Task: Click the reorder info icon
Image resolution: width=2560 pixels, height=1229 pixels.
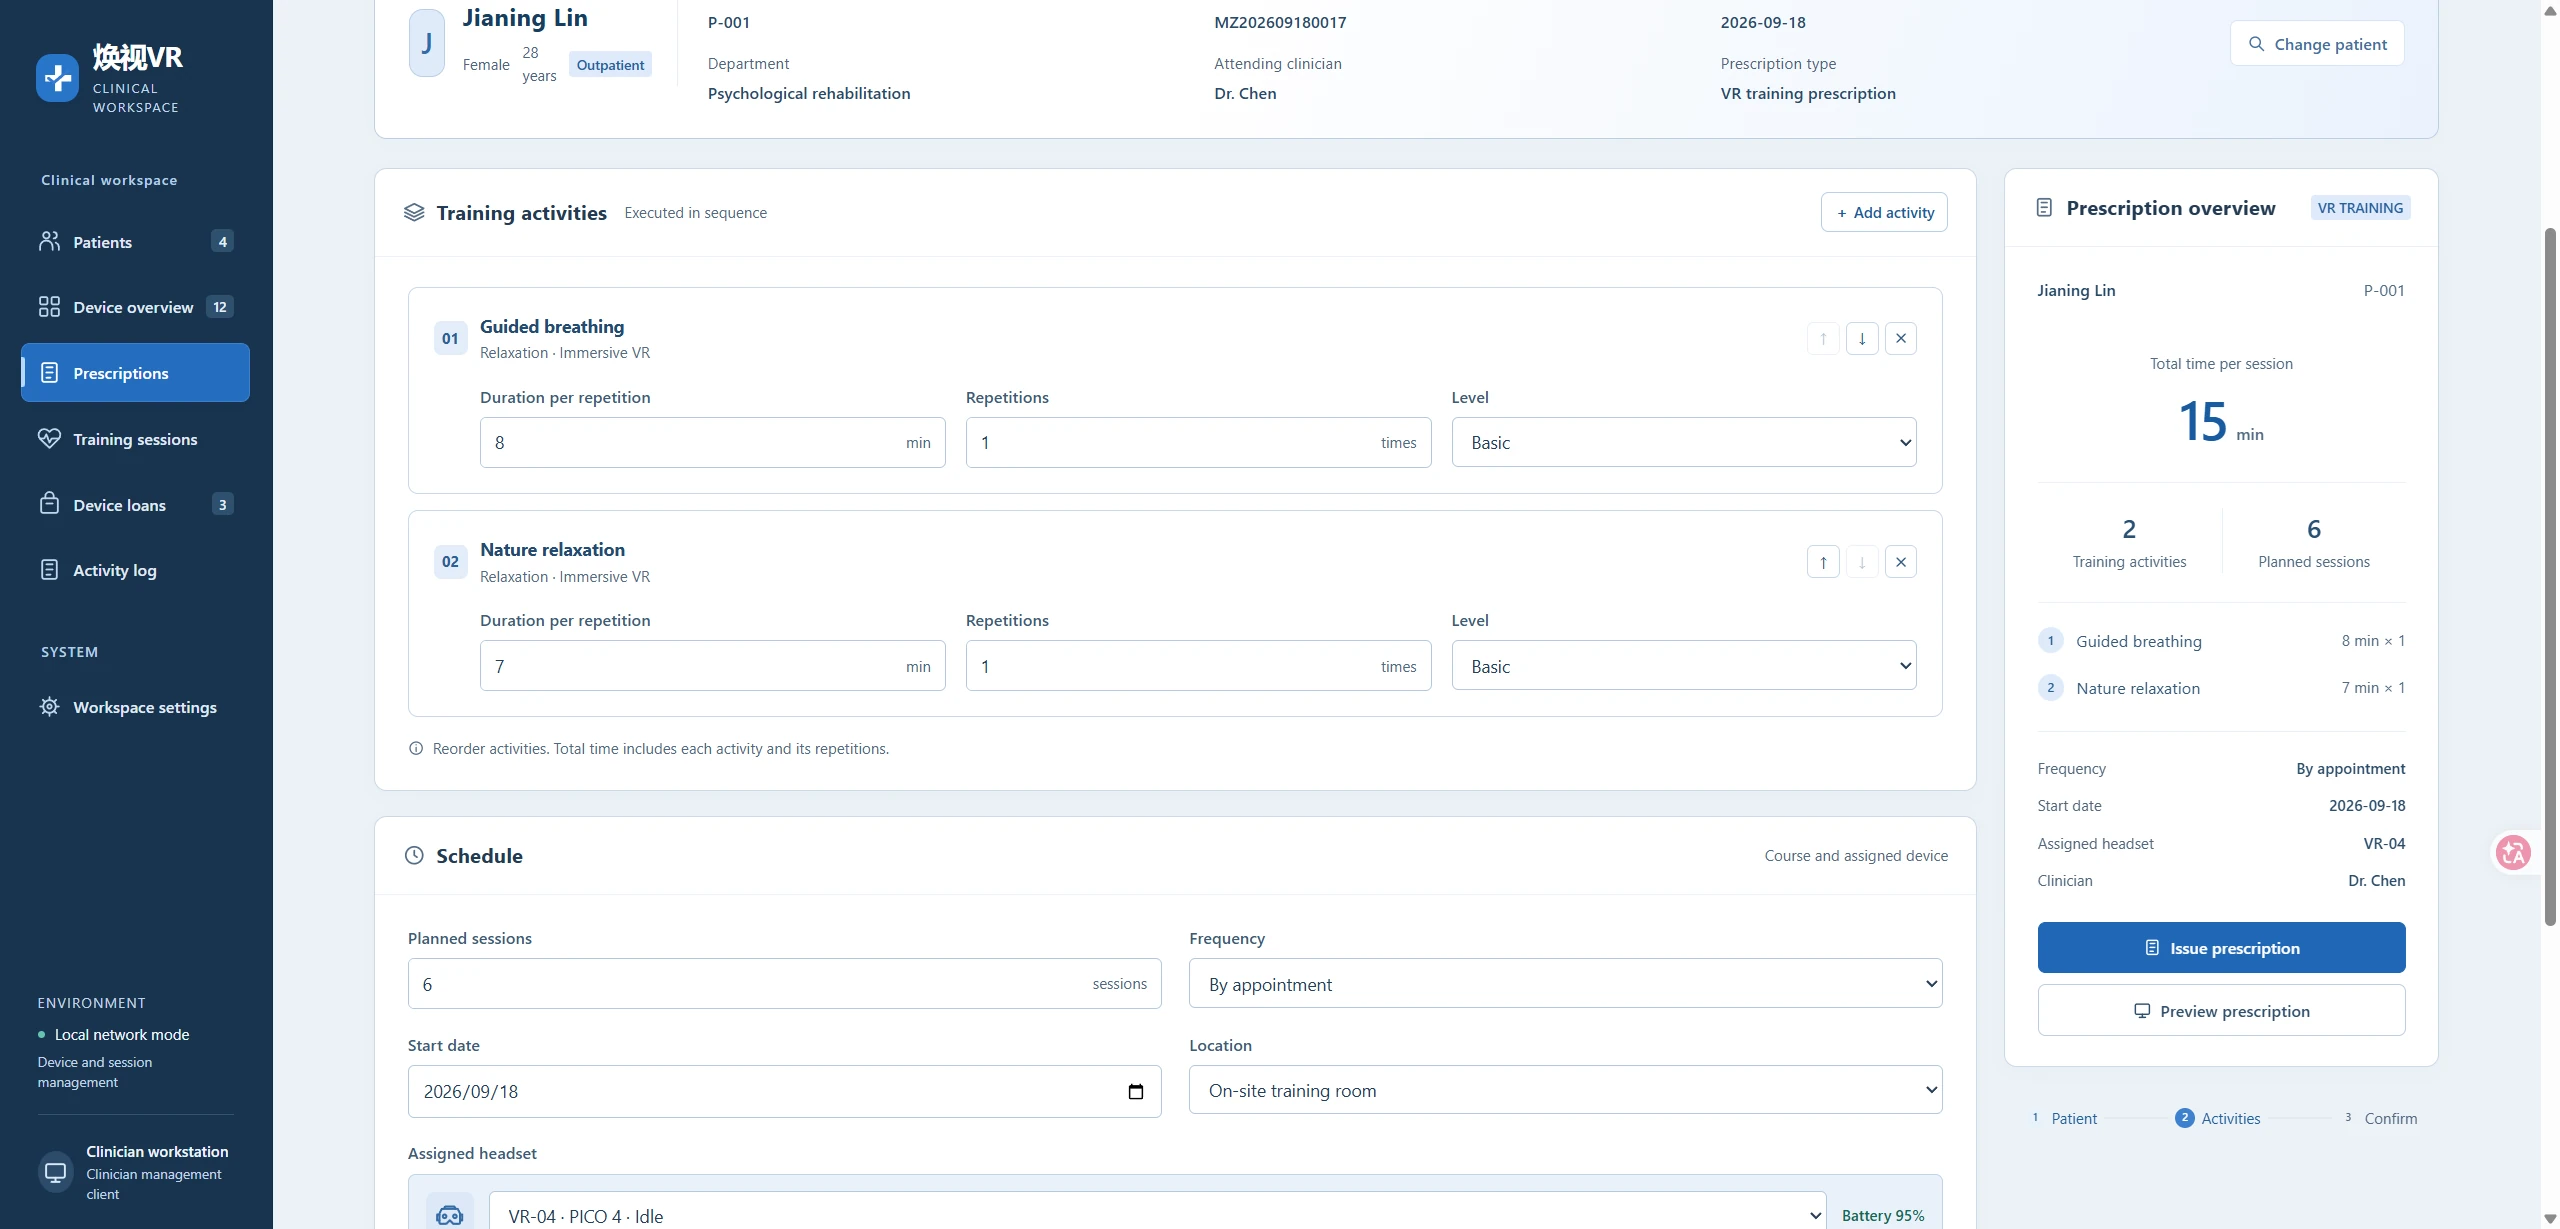Action: (416, 749)
